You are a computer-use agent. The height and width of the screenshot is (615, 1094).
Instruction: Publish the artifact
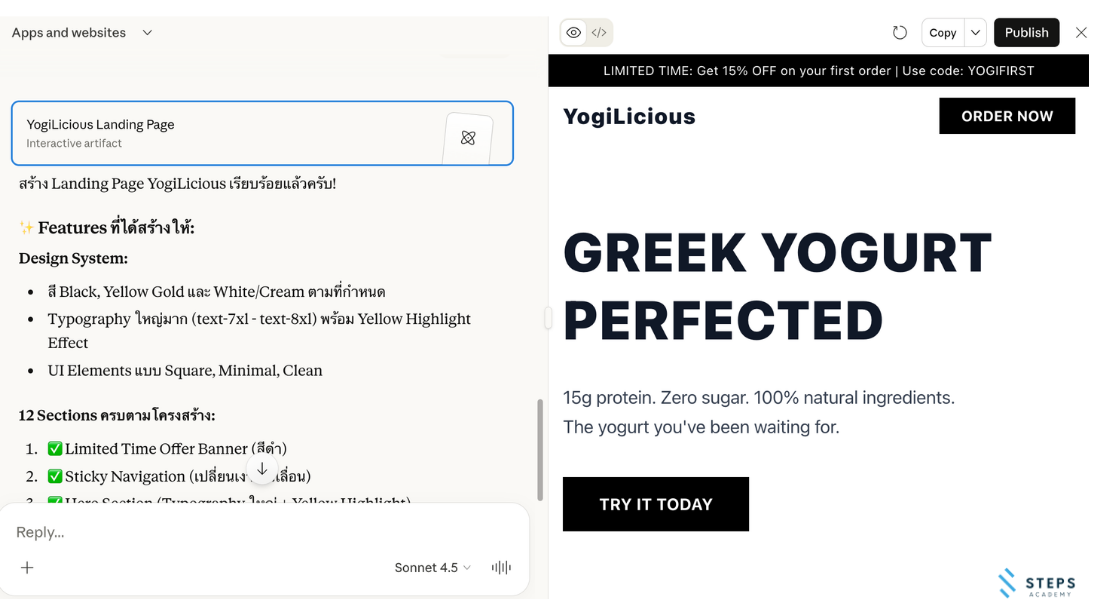tap(1026, 33)
